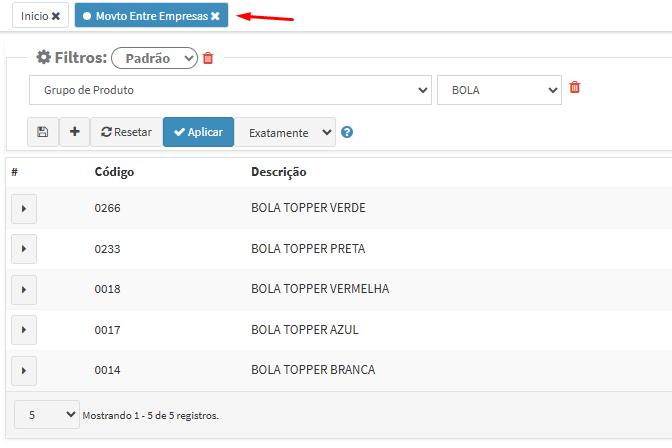The image size is (672, 448).
Task: Click the save filter floppy disk icon
Action: [42, 132]
